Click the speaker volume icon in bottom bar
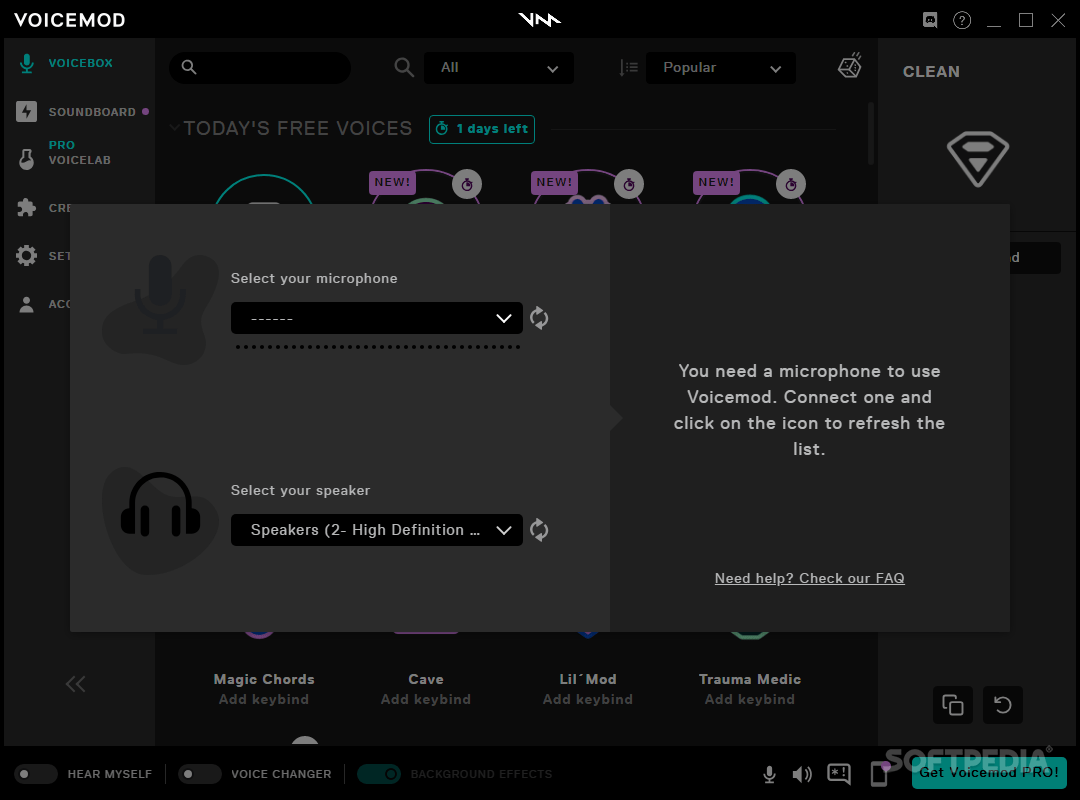 [802, 775]
